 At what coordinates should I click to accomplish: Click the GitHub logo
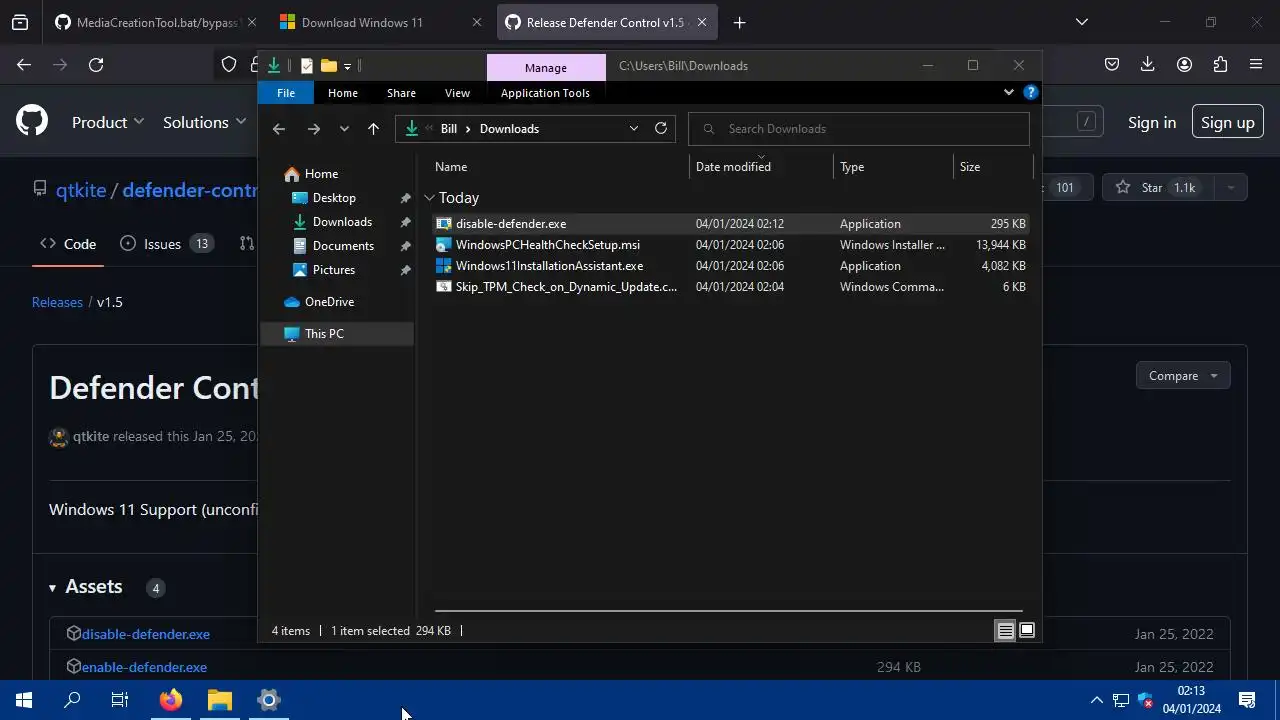[32, 122]
